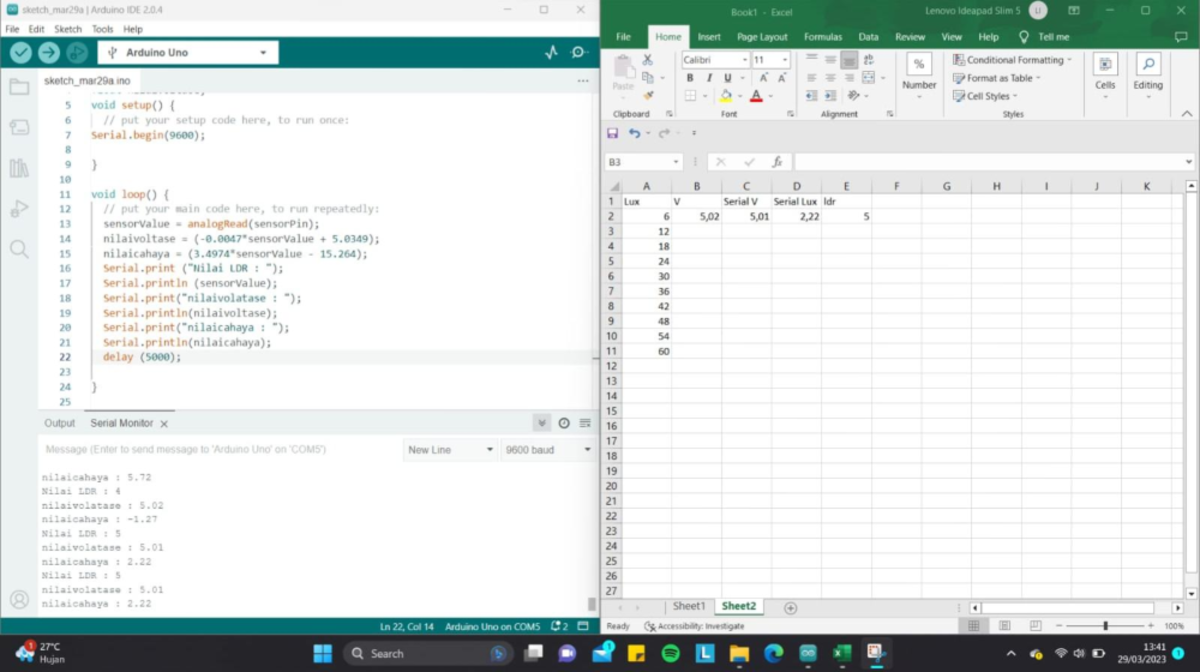Screen dimensions: 1200x672
Task: Click the Font Color icon in Excel
Action: point(756,96)
